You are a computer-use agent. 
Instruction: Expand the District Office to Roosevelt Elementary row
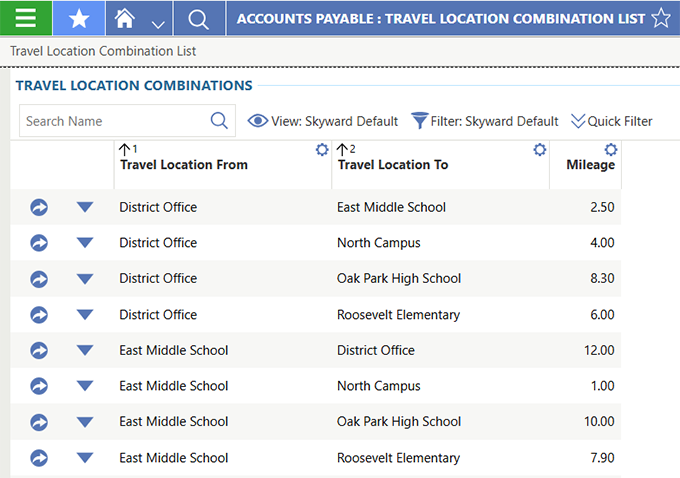[84, 315]
